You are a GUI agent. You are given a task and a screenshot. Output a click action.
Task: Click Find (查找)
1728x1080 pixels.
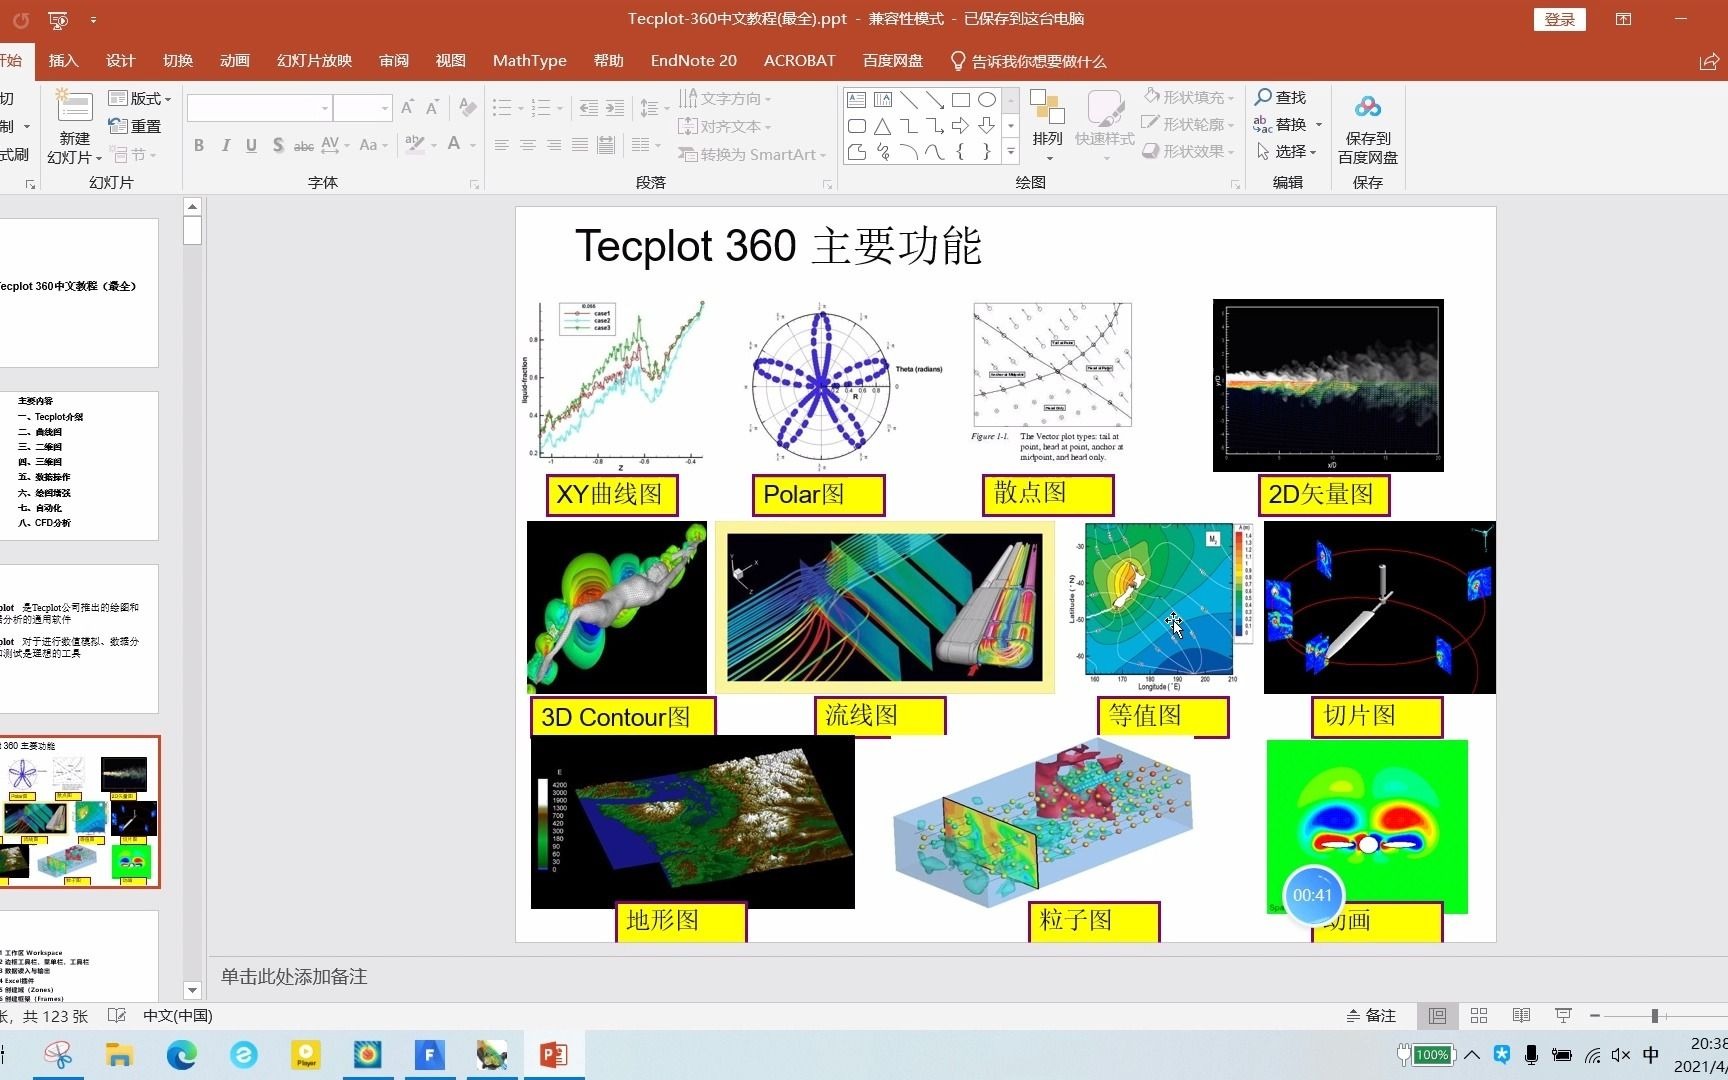[x=1280, y=97]
